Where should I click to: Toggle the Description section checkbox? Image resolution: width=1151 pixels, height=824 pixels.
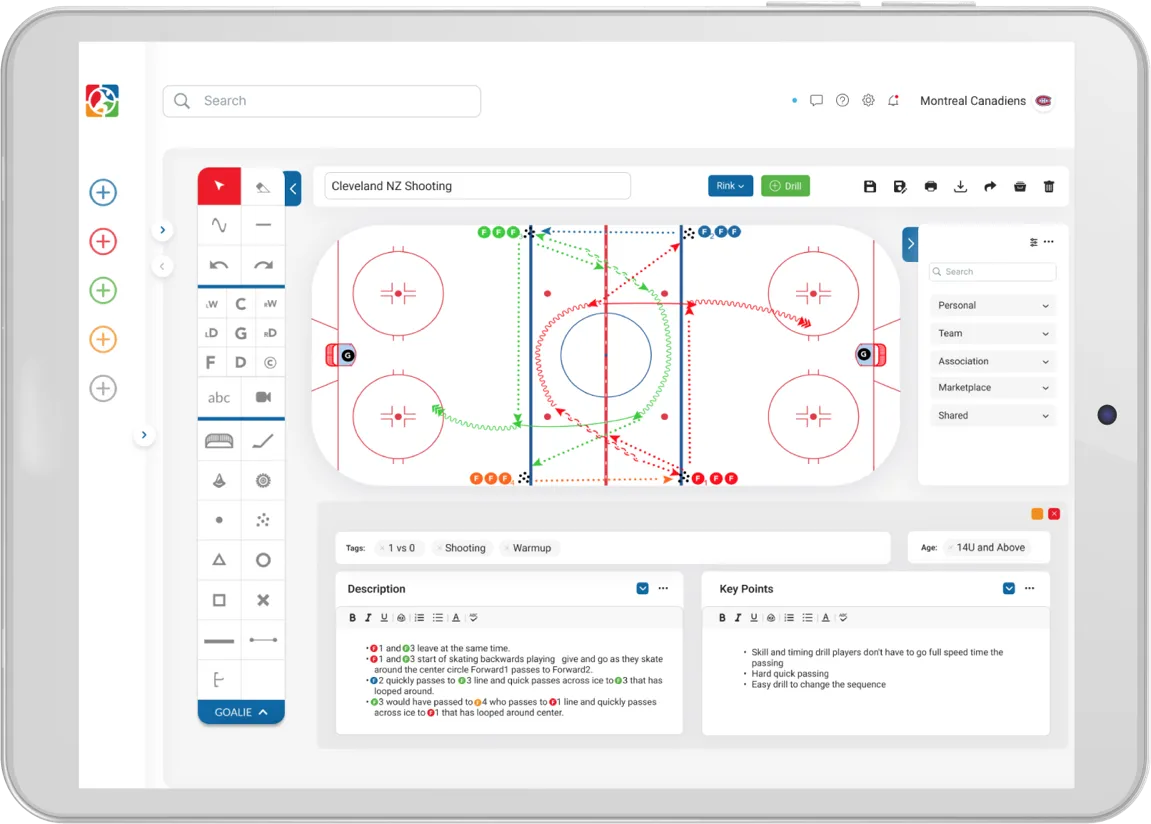[x=642, y=589]
